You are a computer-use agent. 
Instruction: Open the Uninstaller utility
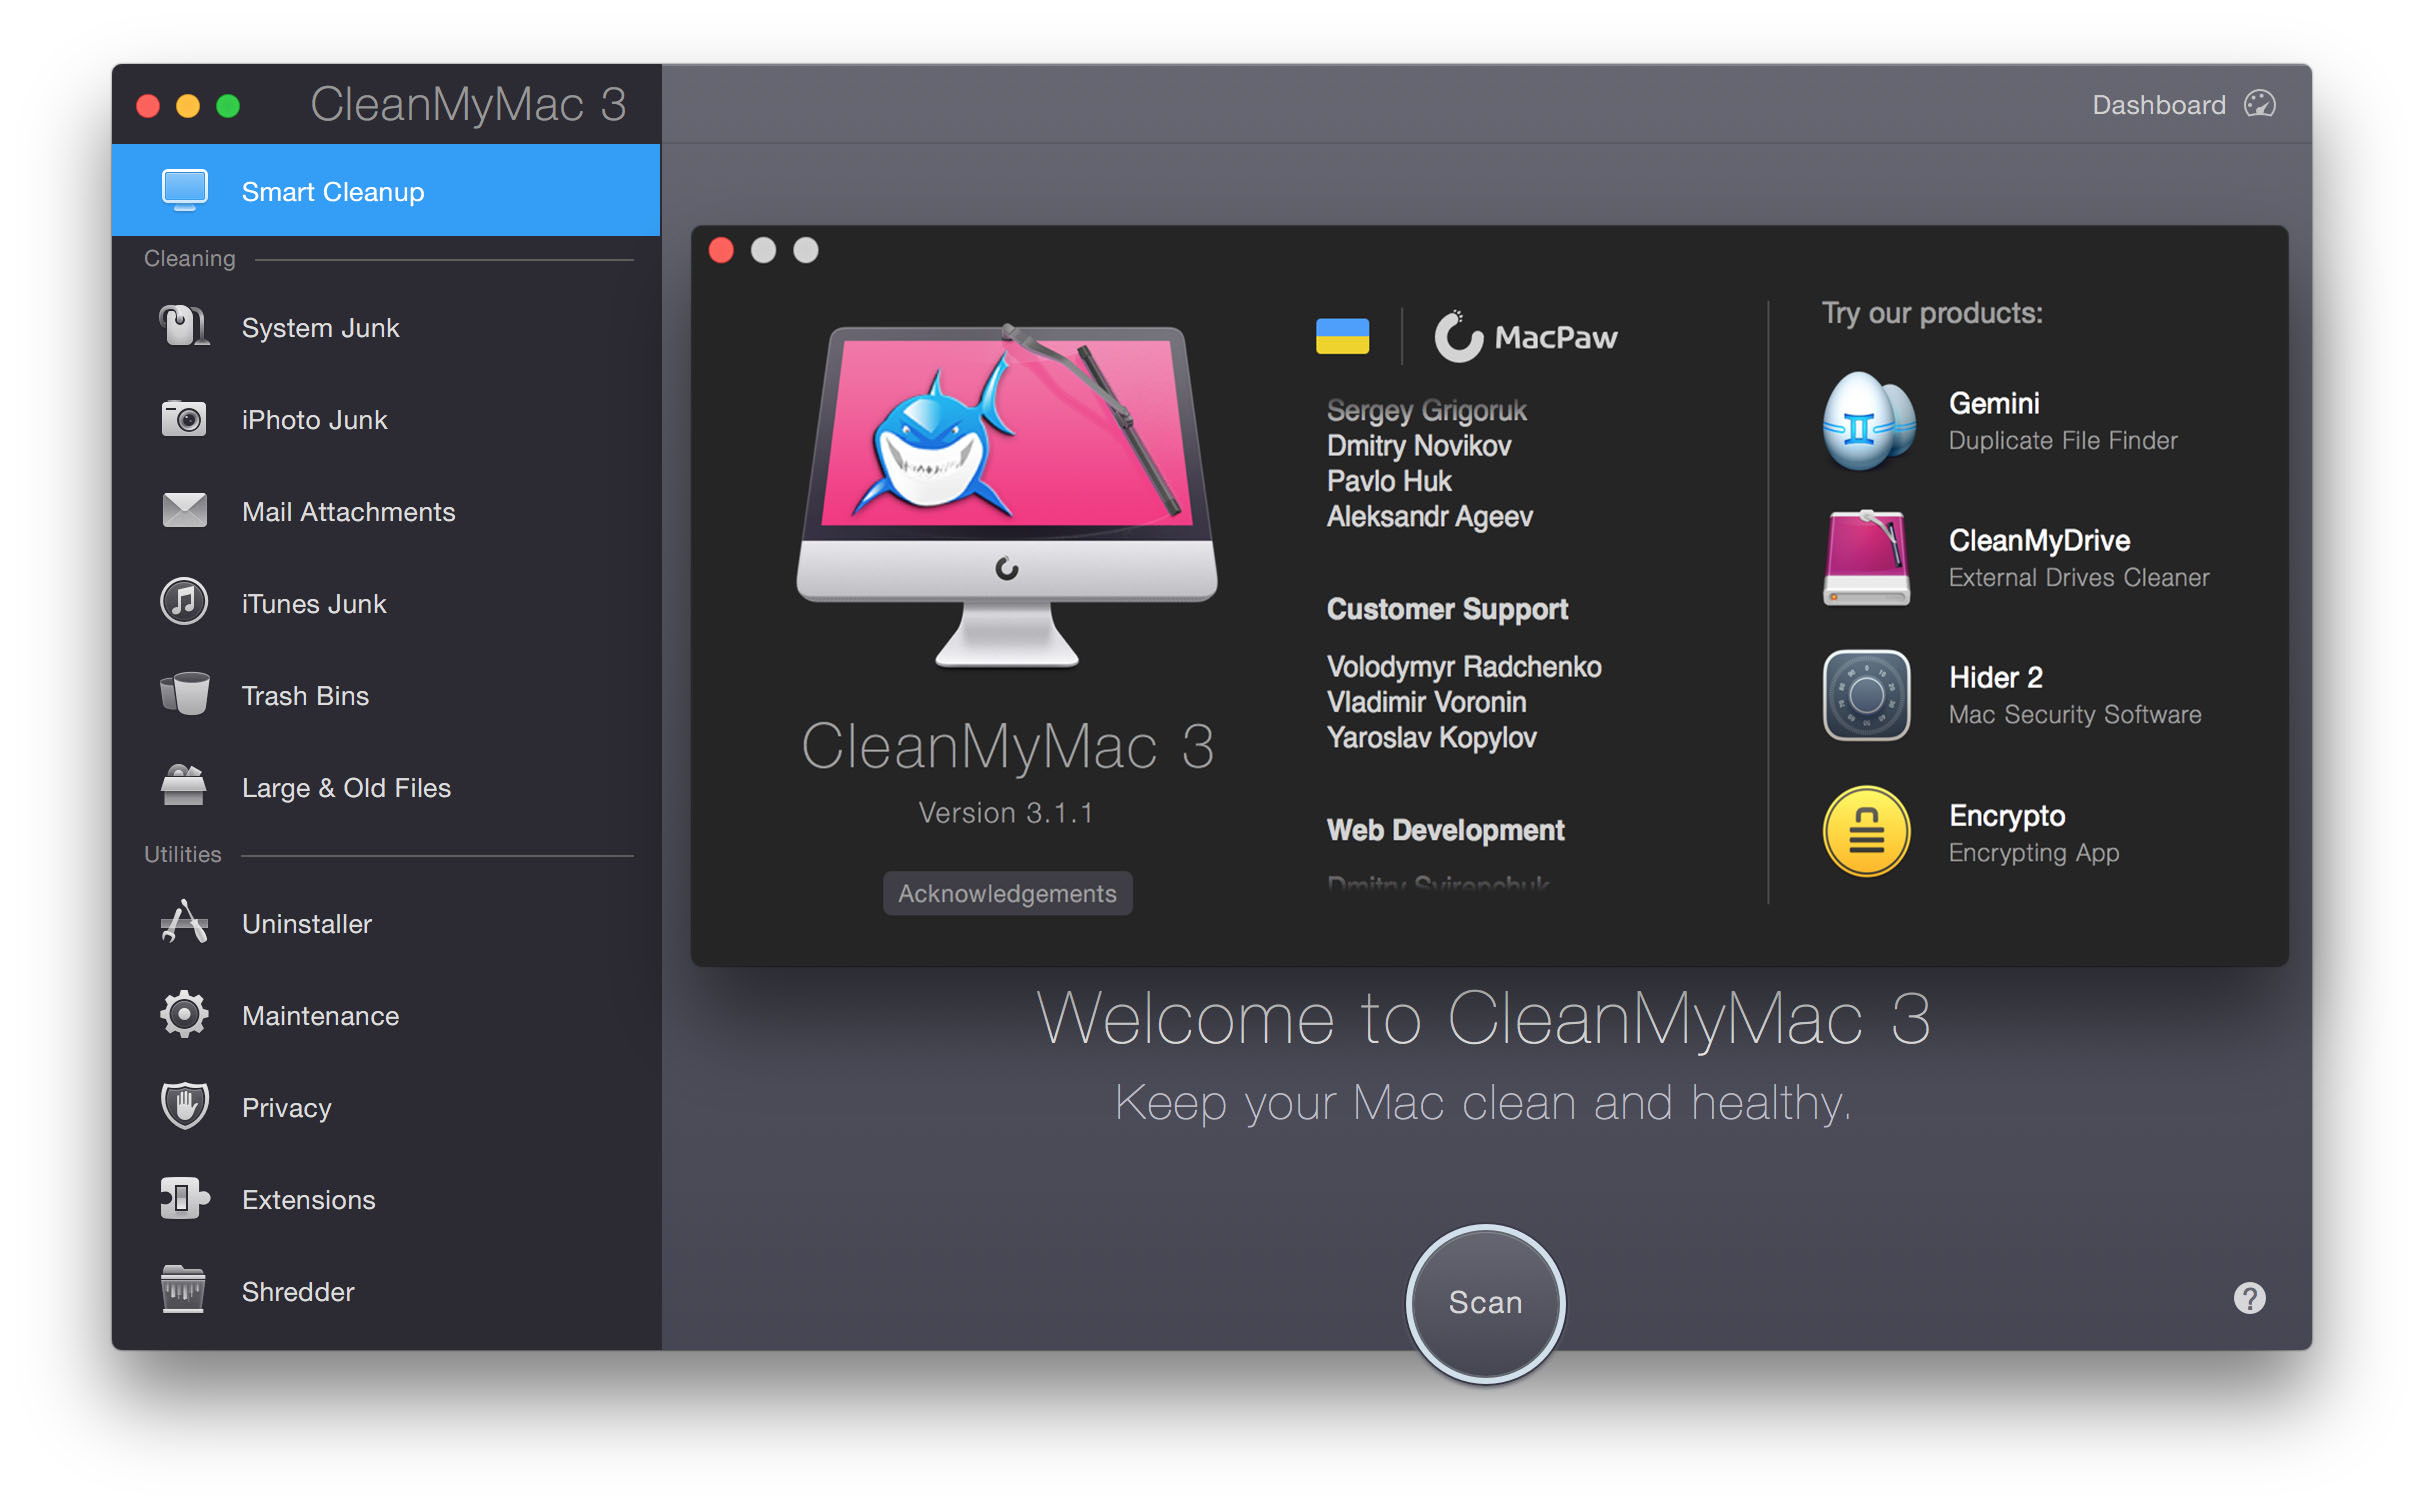[x=386, y=923]
